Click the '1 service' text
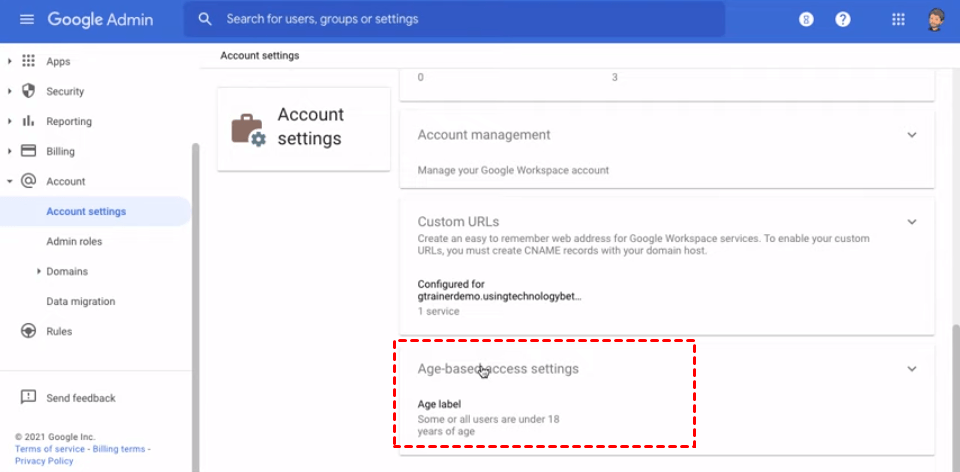The image size is (960, 472). click(x=438, y=311)
